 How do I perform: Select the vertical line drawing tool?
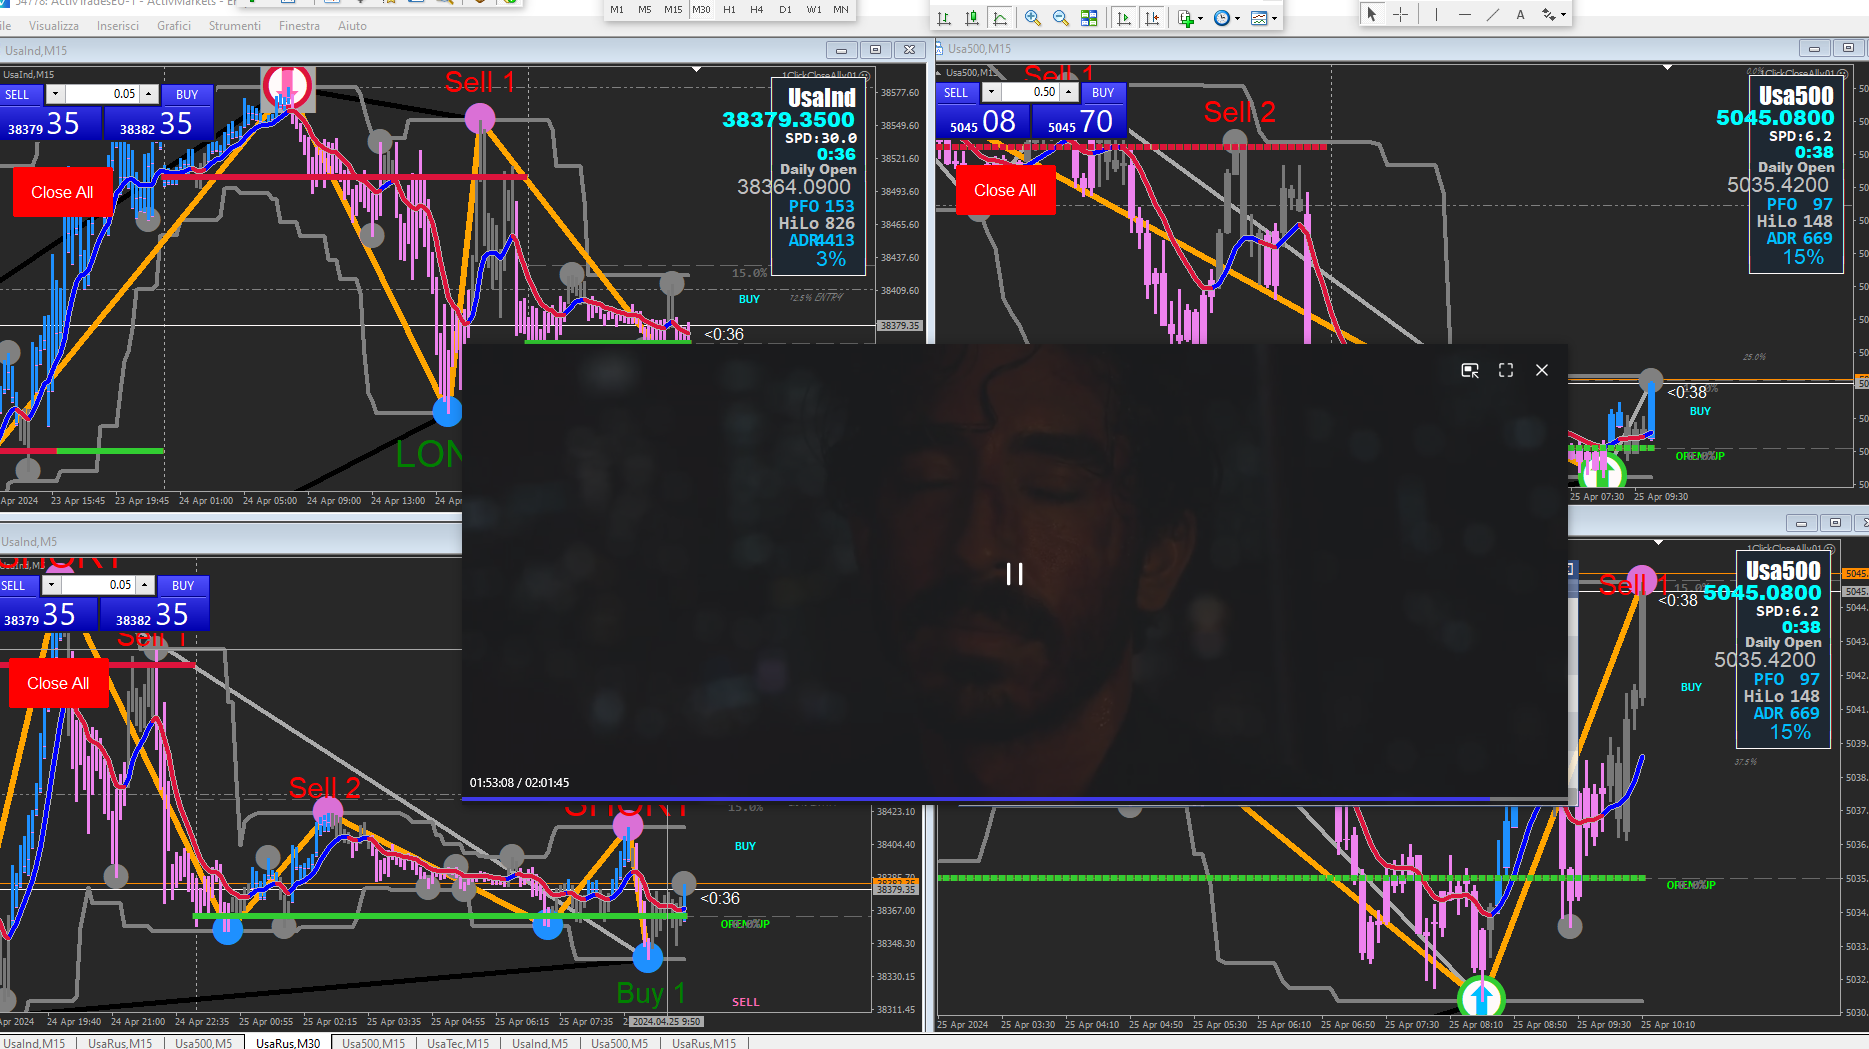coord(1436,14)
